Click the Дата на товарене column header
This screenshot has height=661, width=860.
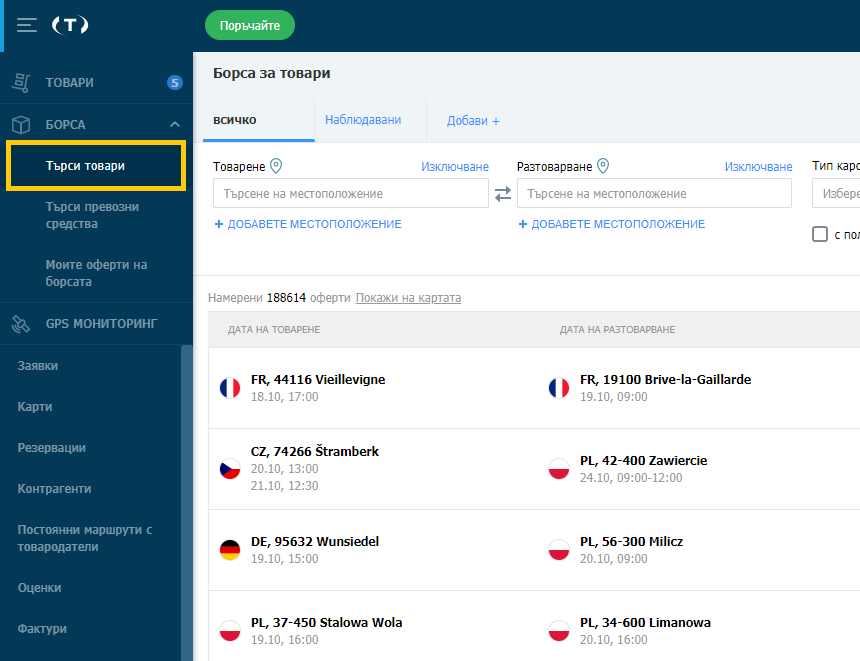(x=274, y=330)
